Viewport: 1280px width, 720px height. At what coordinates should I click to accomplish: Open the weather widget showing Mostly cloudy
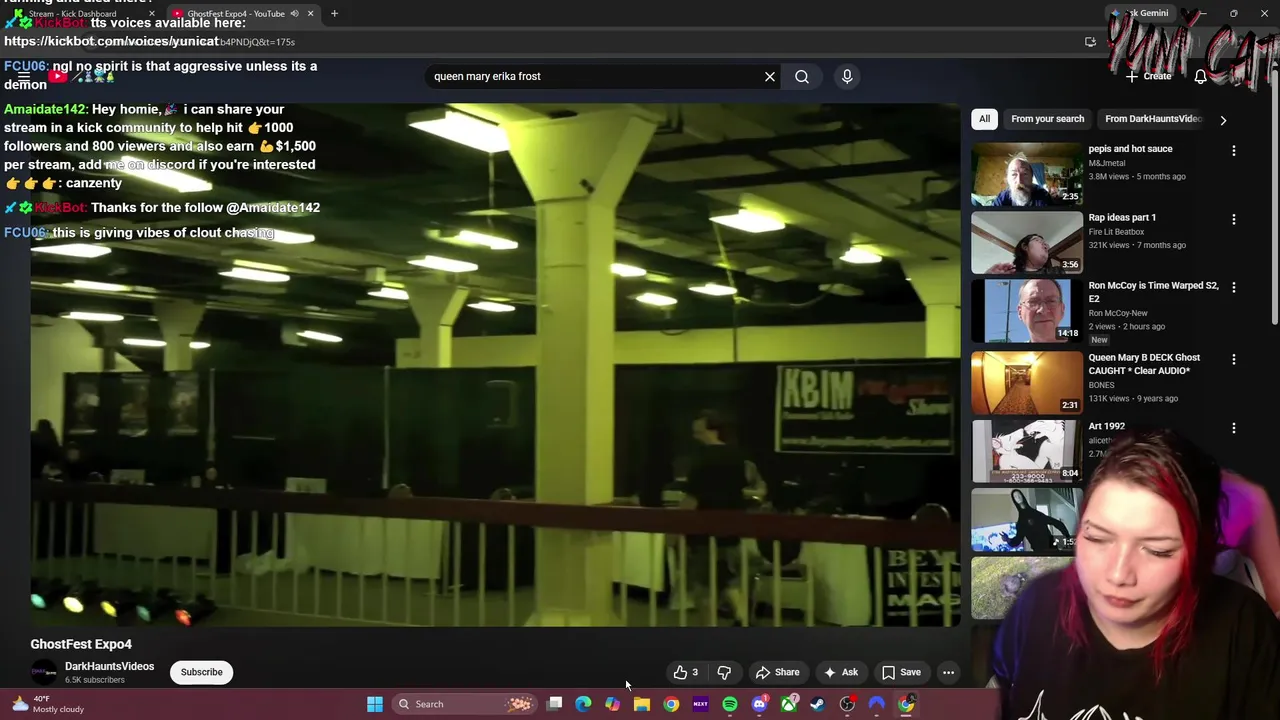pyautogui.click(x=47, y=704)
